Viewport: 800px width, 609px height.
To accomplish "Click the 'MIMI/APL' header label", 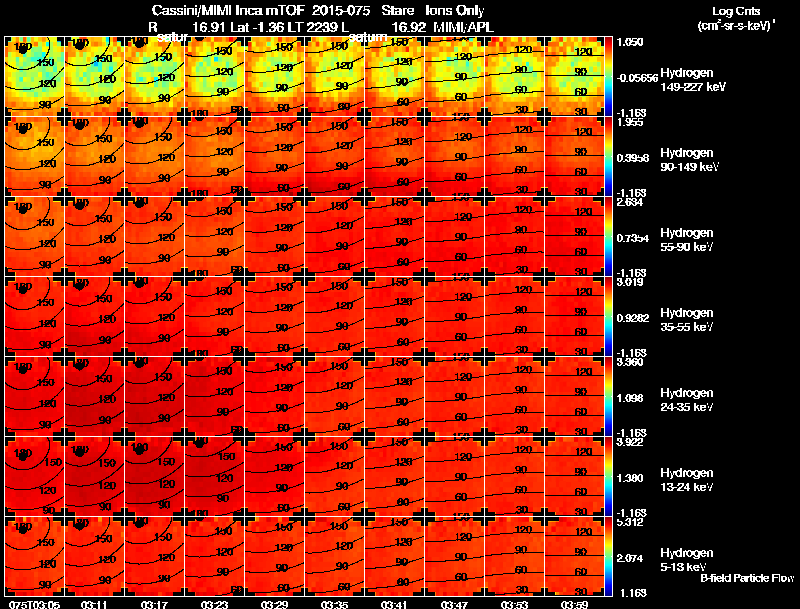I will pyautogui.click(x=463, y=27).
